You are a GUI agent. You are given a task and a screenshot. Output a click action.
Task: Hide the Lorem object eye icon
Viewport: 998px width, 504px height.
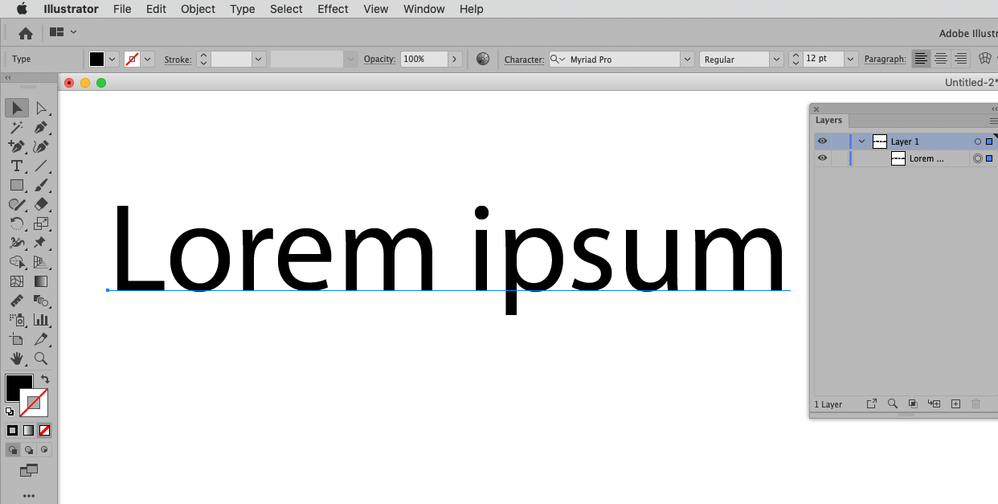(822, 158)
